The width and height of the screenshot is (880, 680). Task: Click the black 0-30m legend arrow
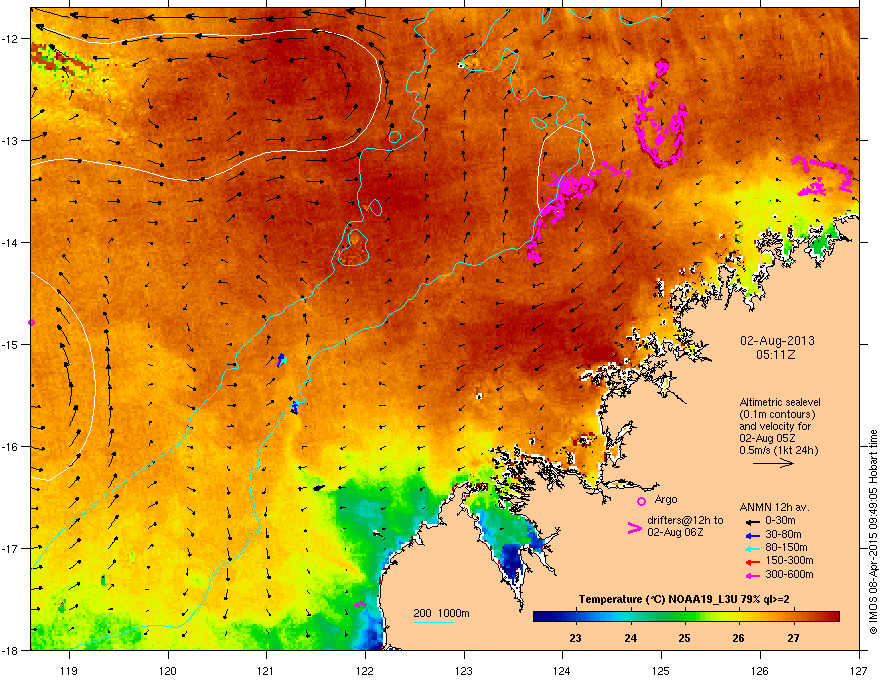[x=753, y=522]
